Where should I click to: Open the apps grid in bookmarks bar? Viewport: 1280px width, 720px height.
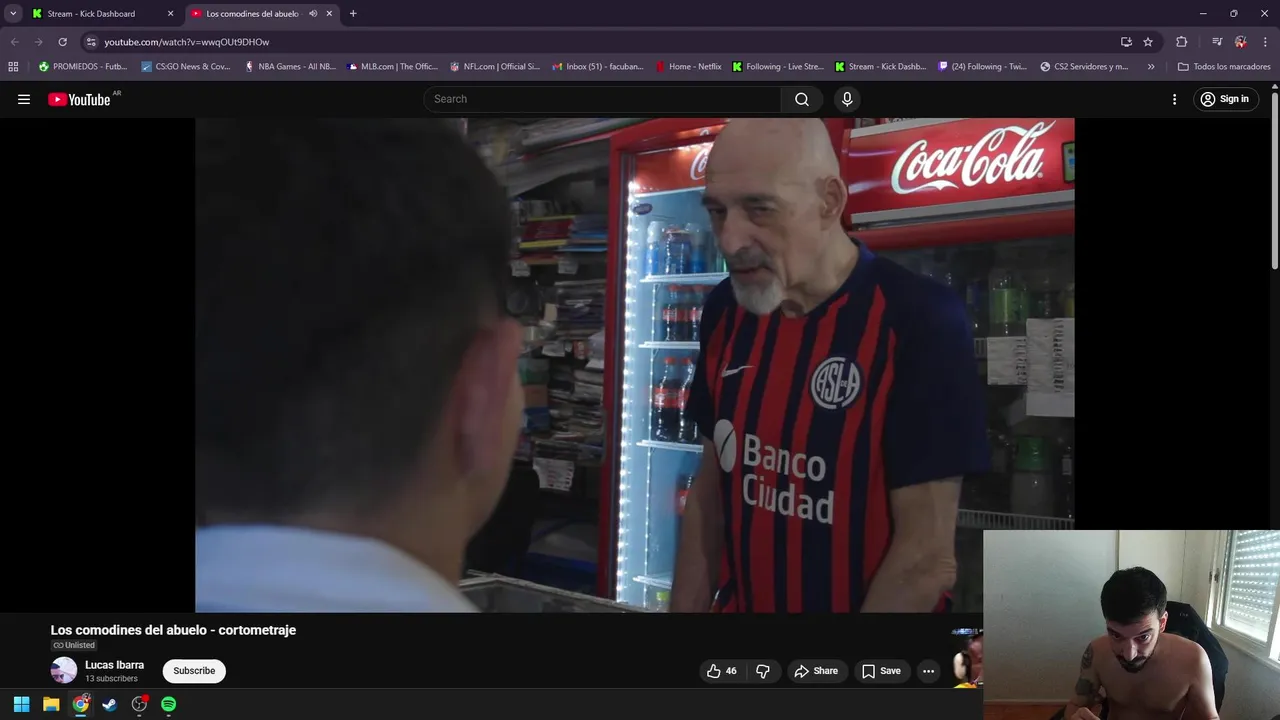click(x=13, y=67)
